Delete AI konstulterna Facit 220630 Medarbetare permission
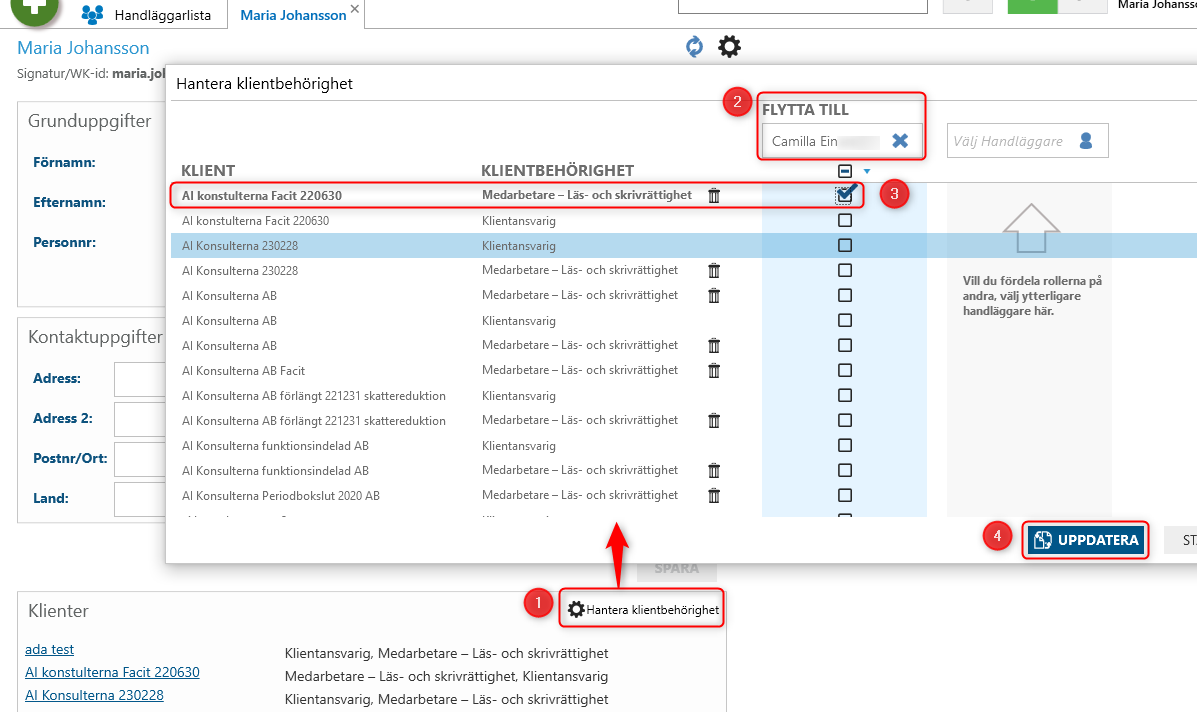Image resolution: width=1197 pixels, height=712 pixels. point(714,195)
